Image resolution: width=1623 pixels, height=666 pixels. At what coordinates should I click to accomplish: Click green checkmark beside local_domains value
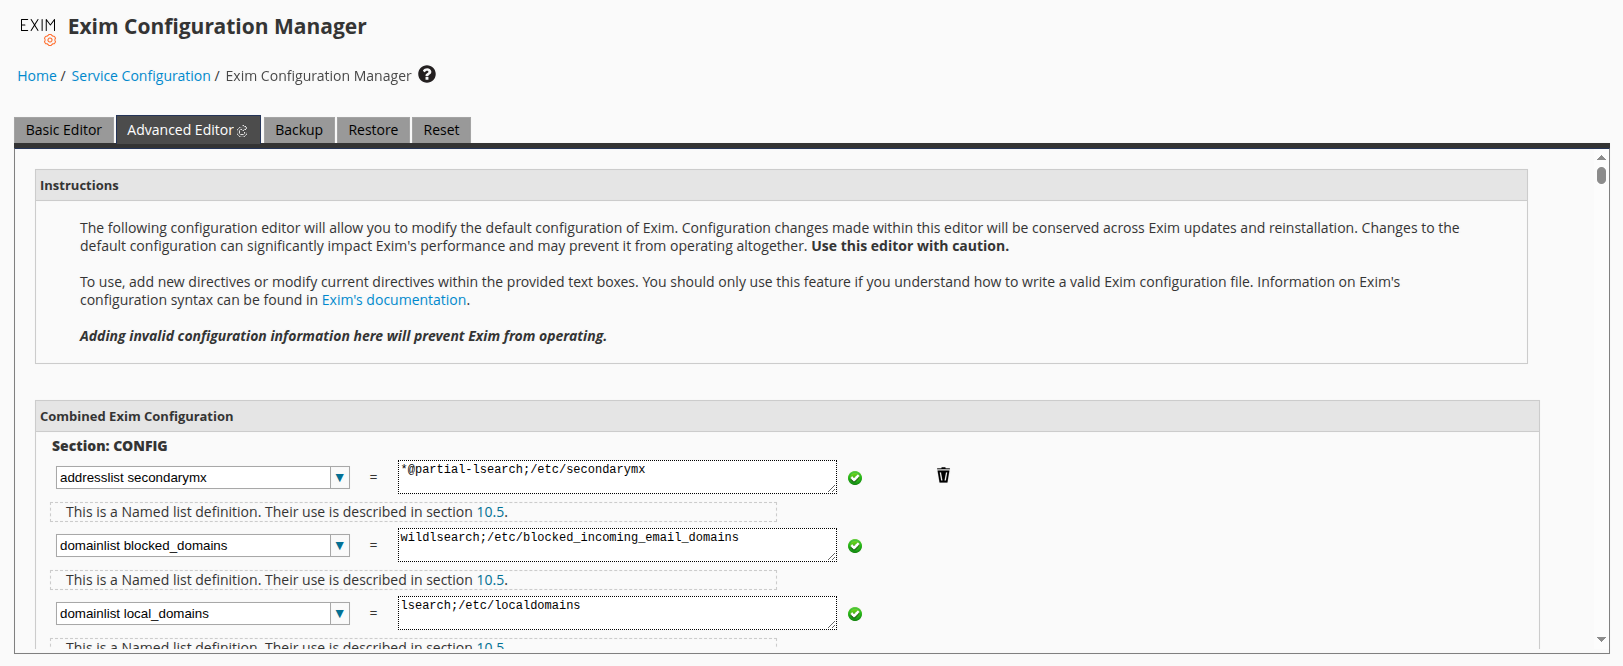pos(855,614)
